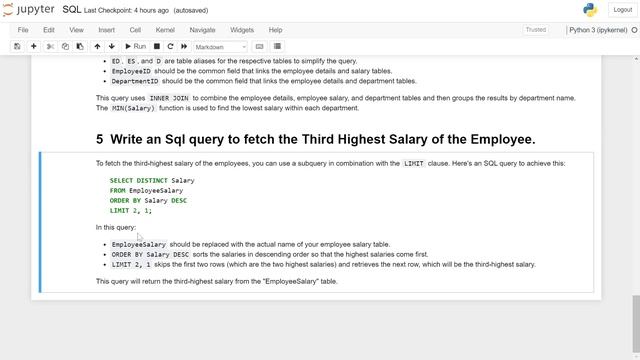Click Last Checkpoint 4 hours ago text
This screenshot has height=360, width=640.
126,11
